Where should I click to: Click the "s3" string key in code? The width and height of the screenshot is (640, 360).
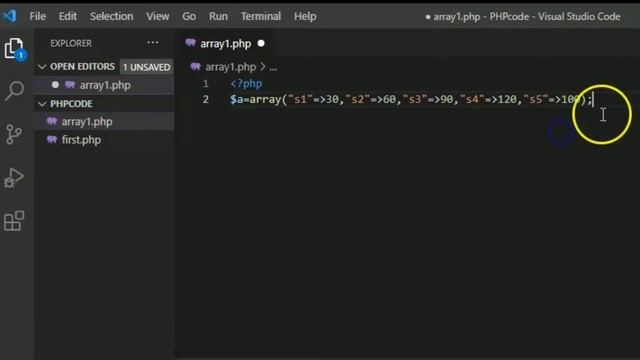click(x=415, y=99)
